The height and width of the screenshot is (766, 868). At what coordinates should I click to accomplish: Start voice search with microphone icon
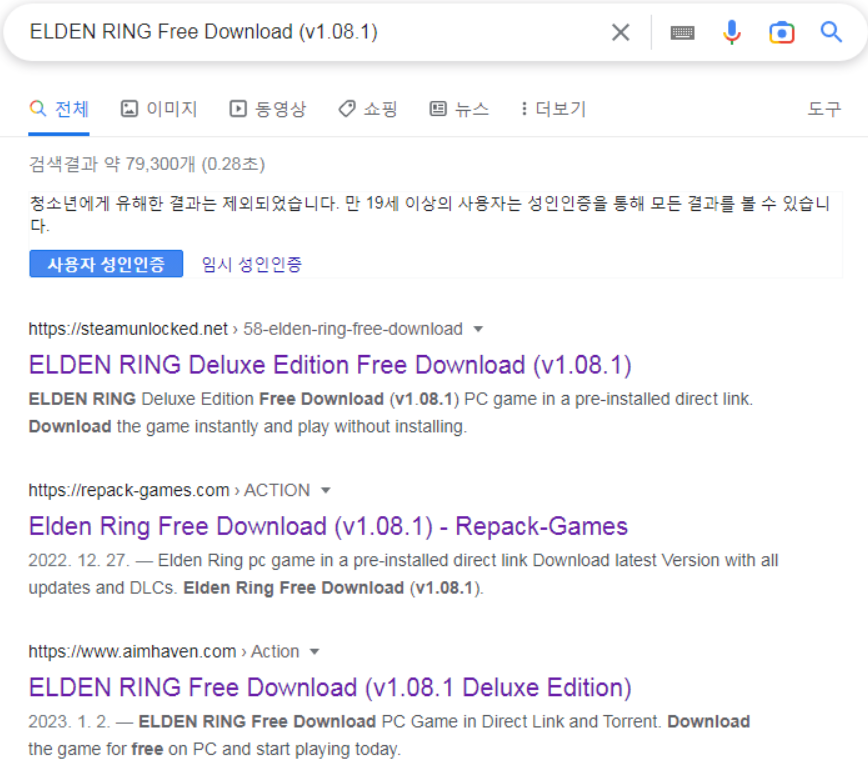pyautogui.click(x=731, y=32)
